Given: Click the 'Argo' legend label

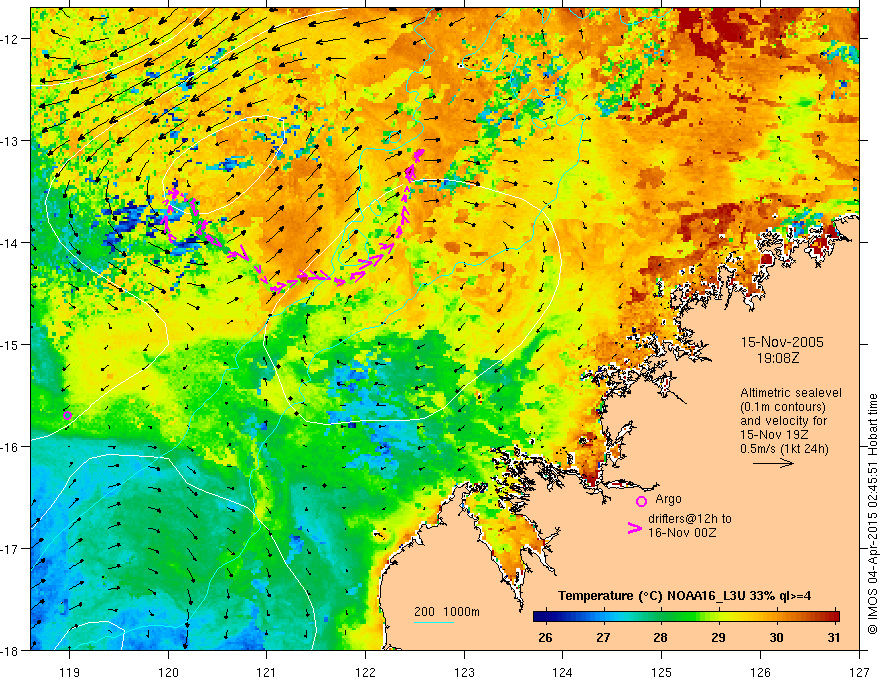Looking at the screenshot, I should tap(668, 499).
